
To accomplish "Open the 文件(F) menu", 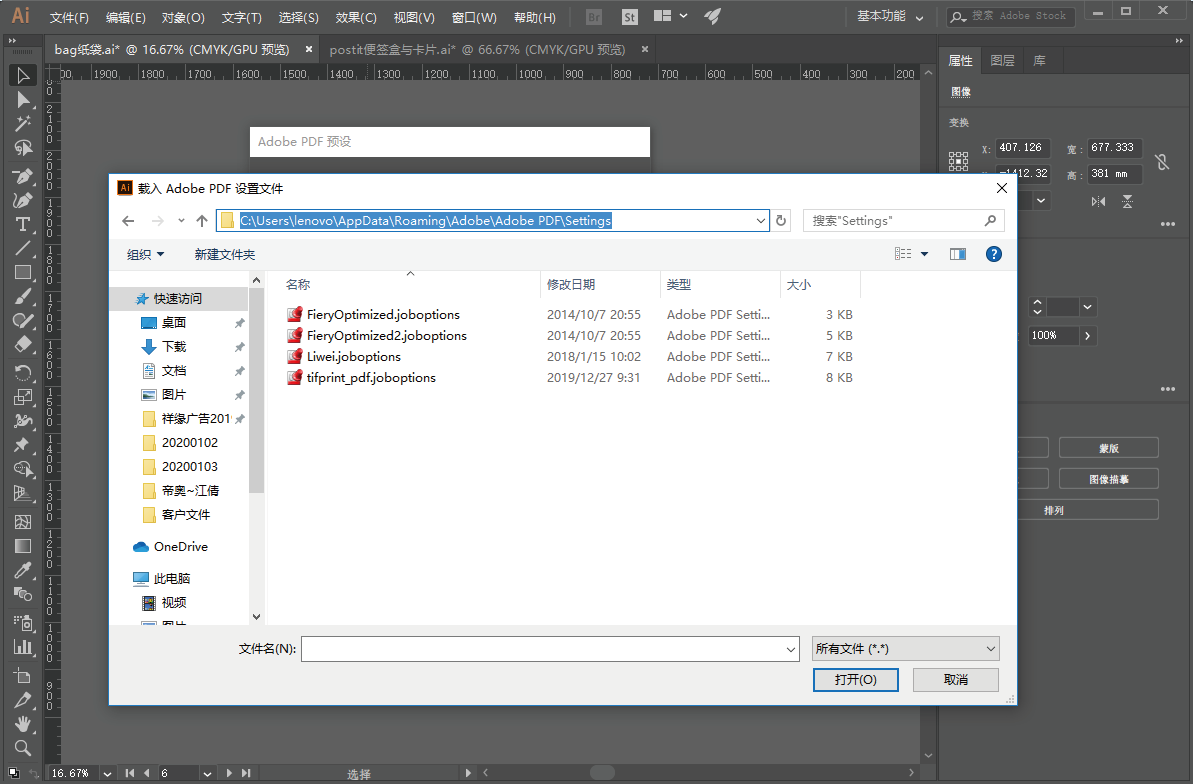I will pos(69,17).
